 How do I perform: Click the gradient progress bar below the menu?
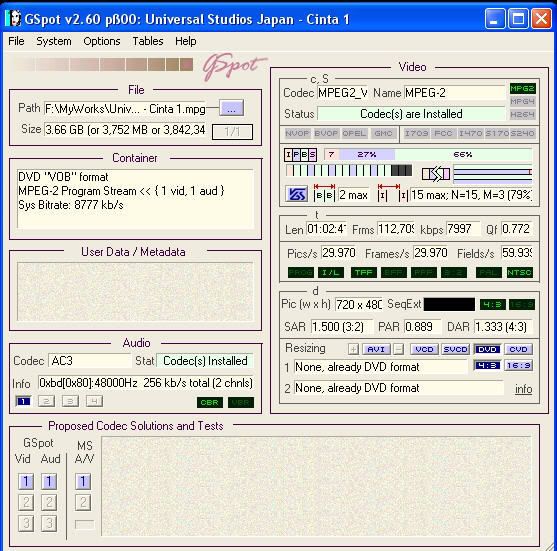(104, 65)
